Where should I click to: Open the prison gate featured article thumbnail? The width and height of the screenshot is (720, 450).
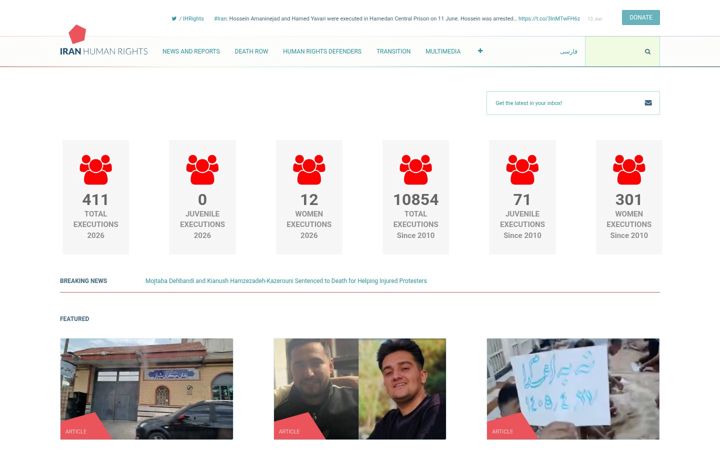click(146, 389)
